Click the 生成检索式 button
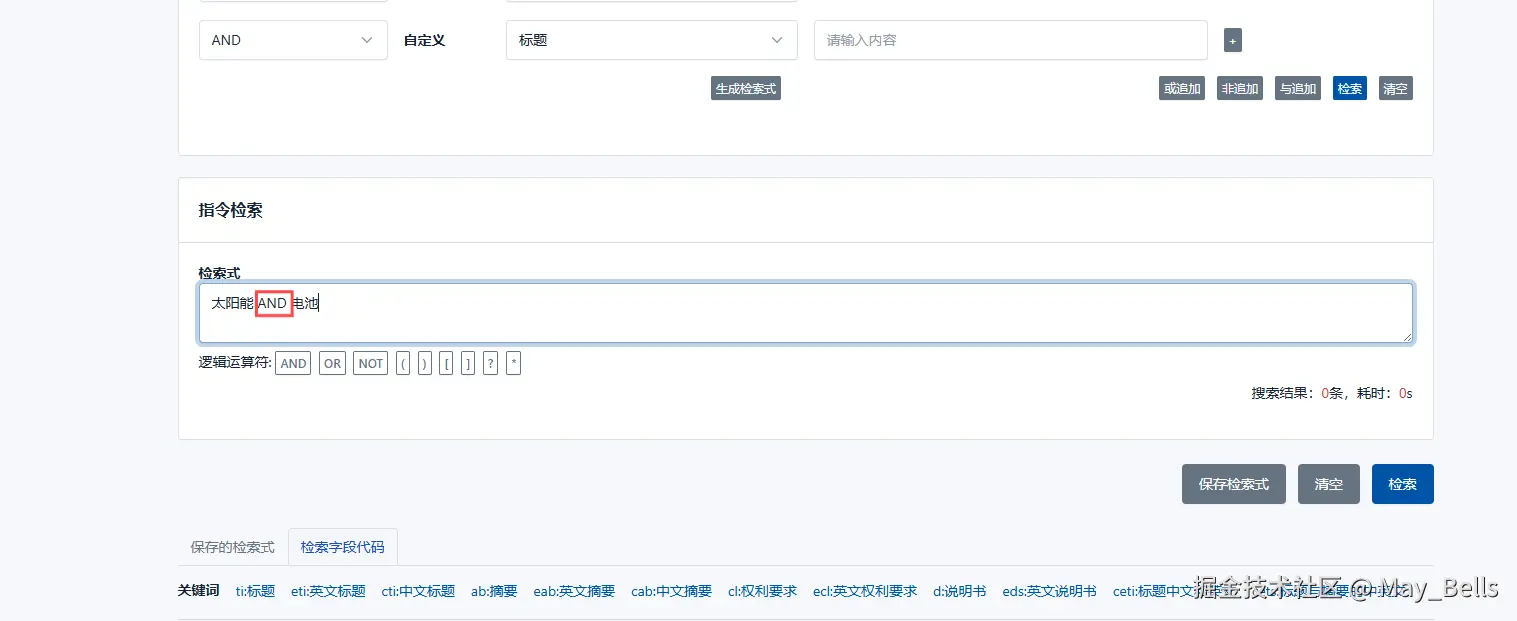 pos(745,88)
